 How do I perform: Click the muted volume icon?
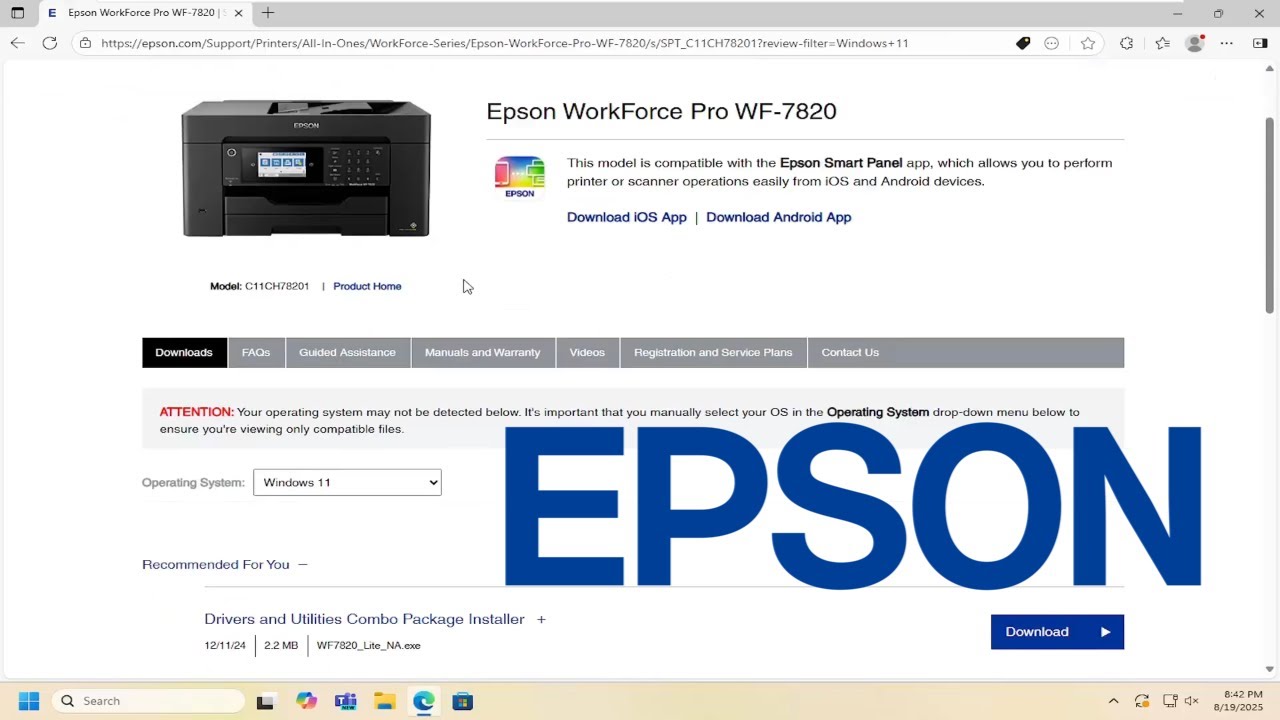coord(1191,701)
